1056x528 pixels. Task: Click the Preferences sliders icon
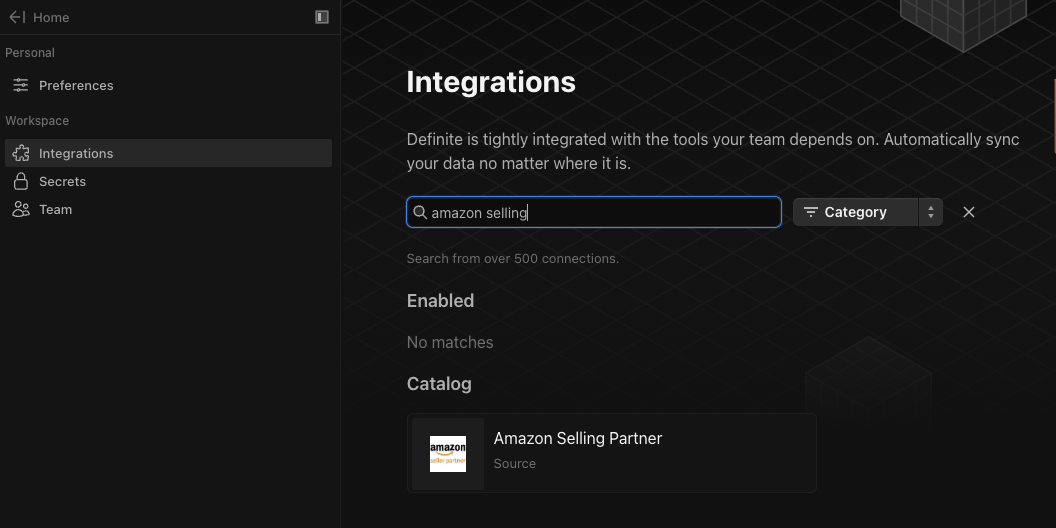point(21,86)
